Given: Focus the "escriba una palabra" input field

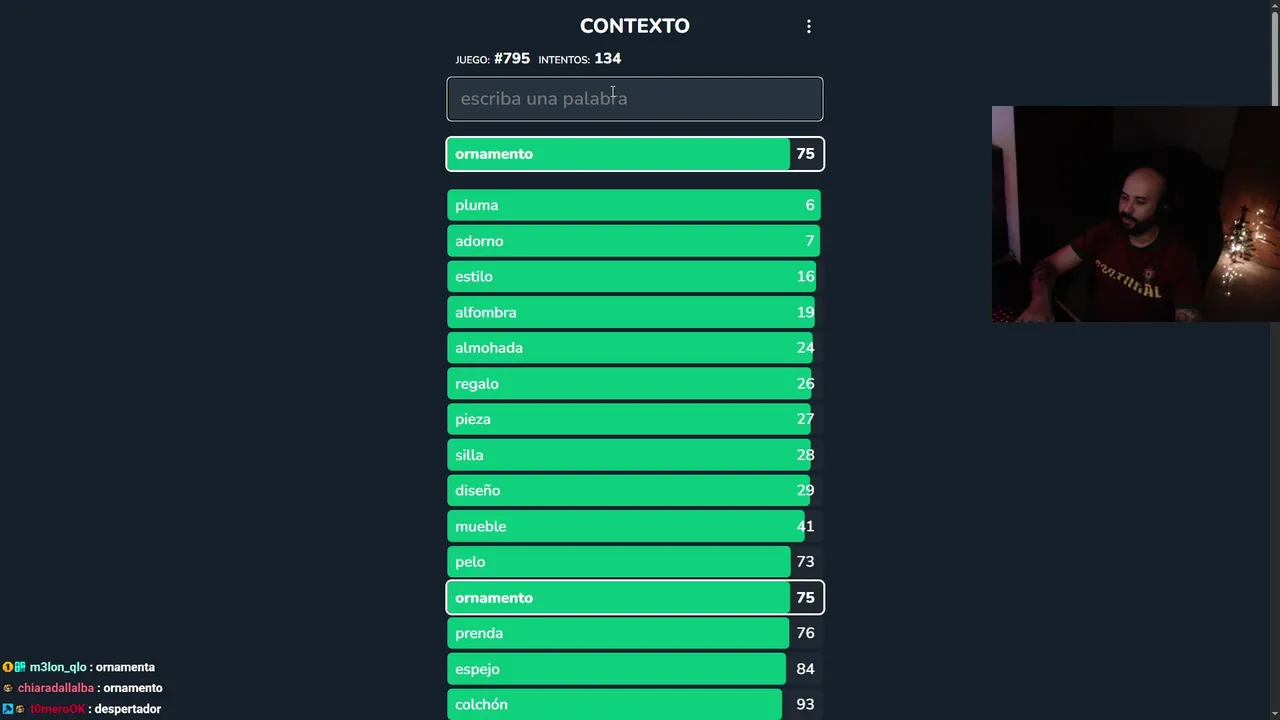Looking at the screenshot, I should (634, 99).
